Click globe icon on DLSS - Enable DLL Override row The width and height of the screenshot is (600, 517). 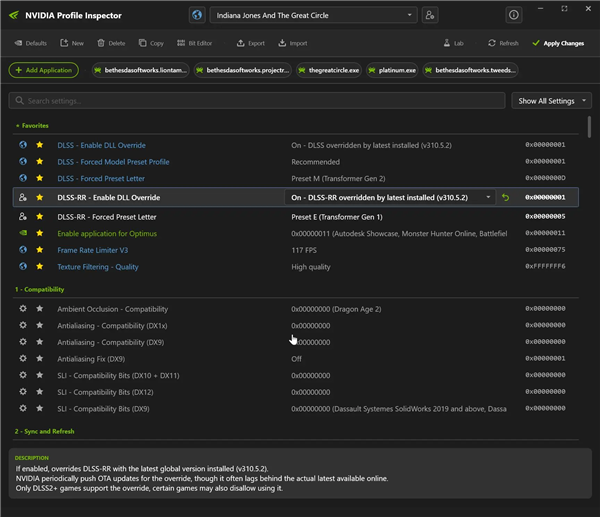[23, 145]
